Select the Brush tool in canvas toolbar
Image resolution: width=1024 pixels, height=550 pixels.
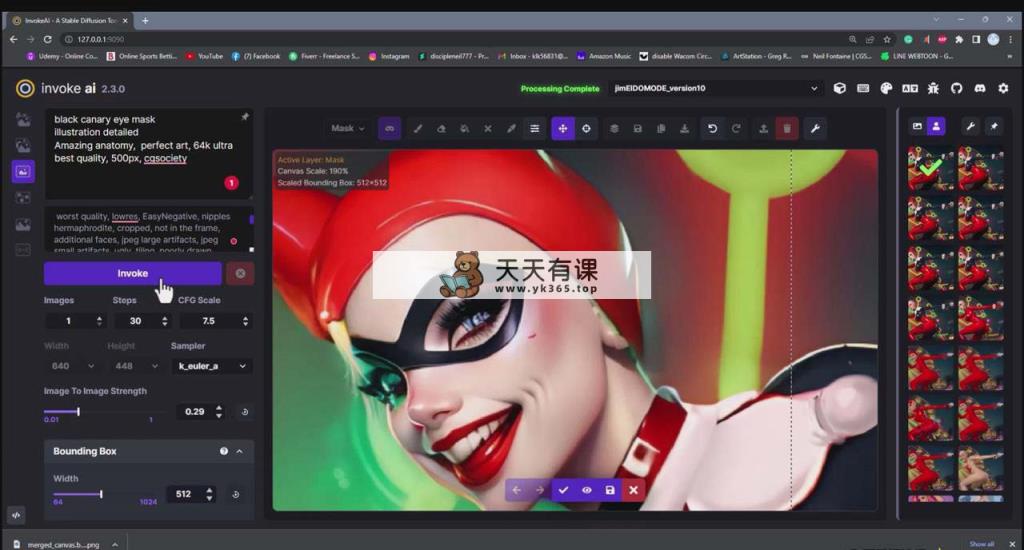coord(418,129)
